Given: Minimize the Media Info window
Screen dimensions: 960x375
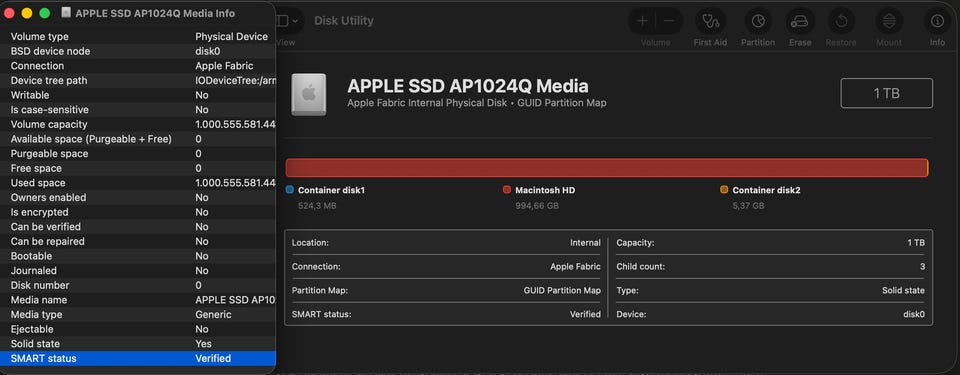Looking at the screenshot, I should (x=27, y=13).
